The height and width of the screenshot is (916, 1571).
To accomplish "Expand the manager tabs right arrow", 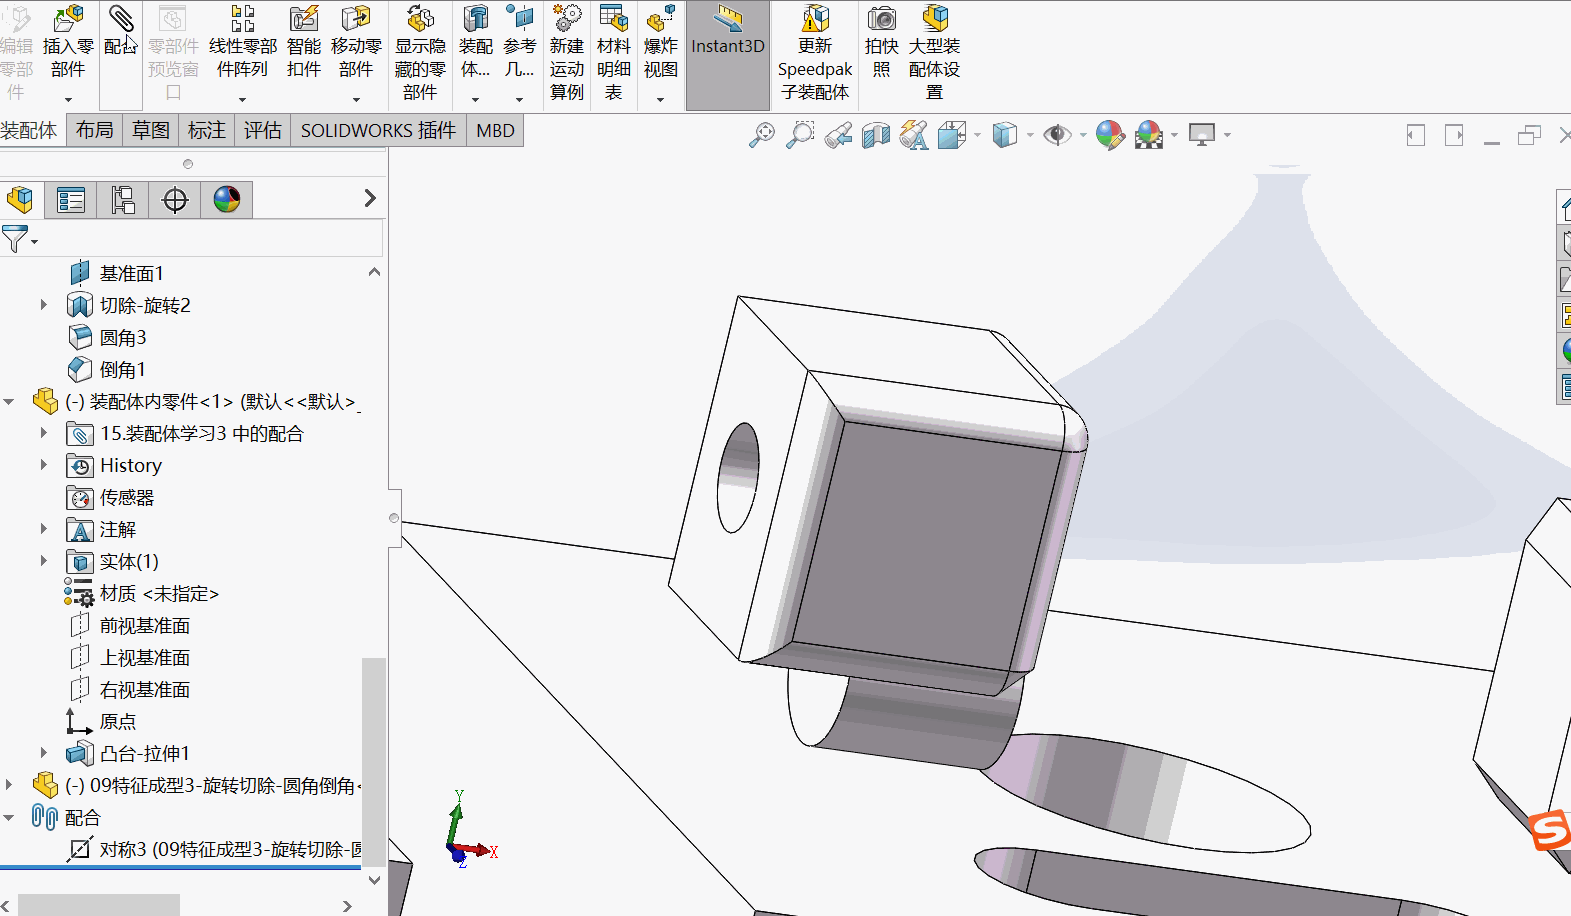I will click(x=370, y=198).
